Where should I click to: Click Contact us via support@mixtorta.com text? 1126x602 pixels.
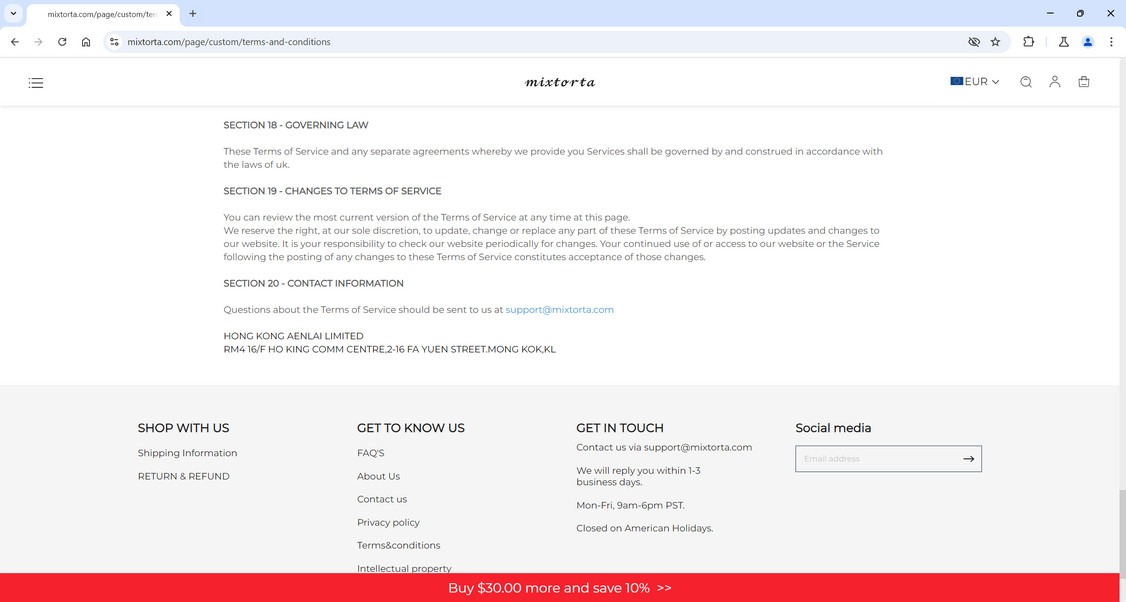(664, 448)
